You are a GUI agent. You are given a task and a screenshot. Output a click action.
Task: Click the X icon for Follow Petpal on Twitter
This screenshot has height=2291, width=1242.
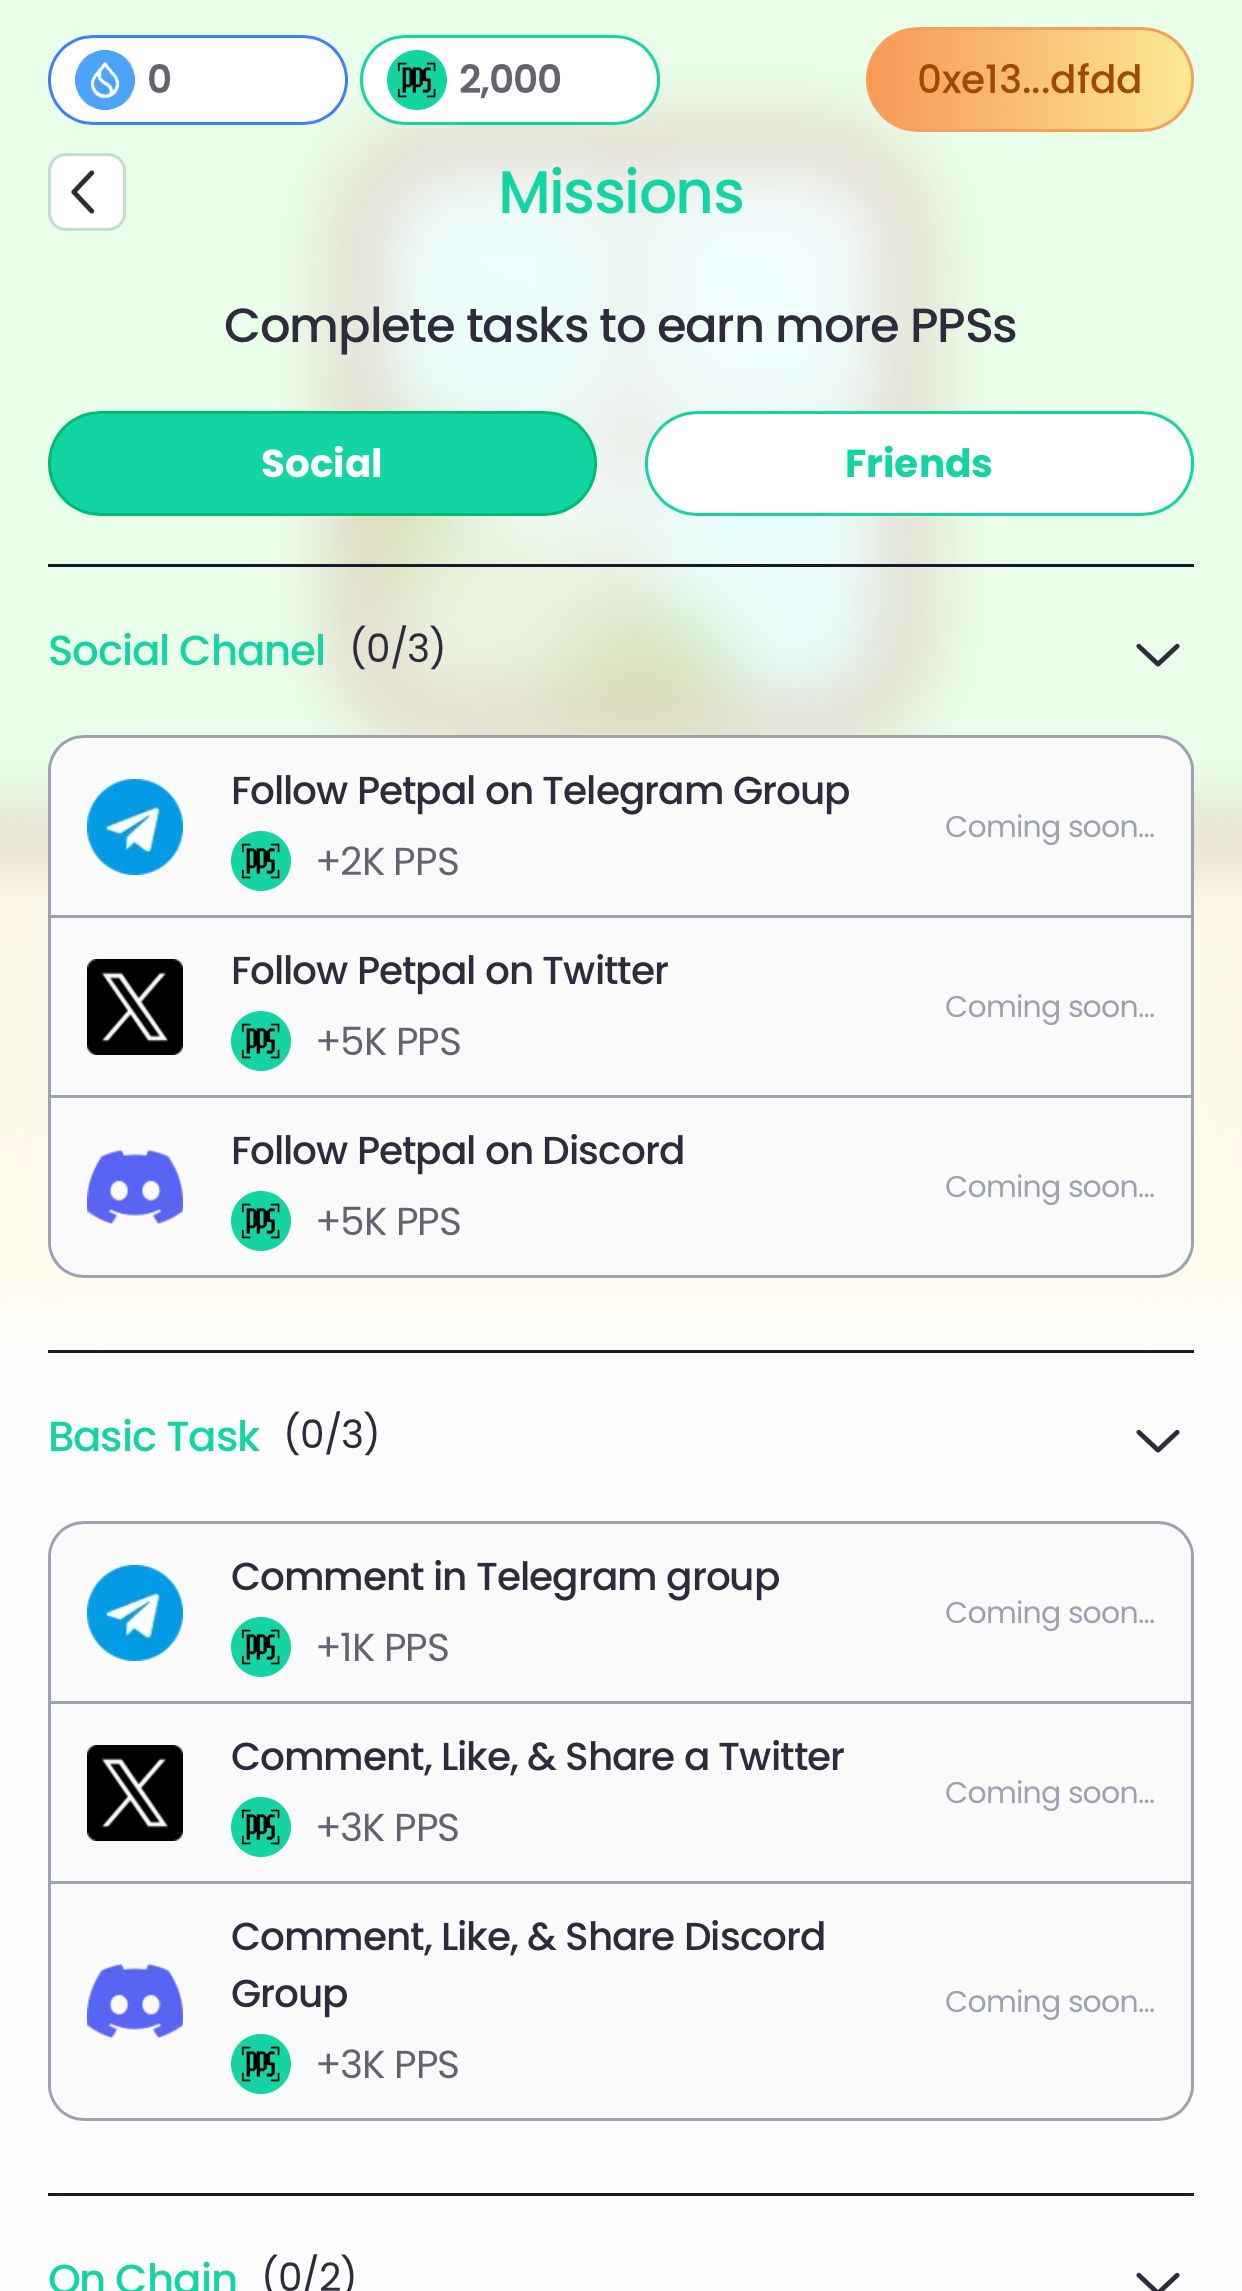[134, 1006]
